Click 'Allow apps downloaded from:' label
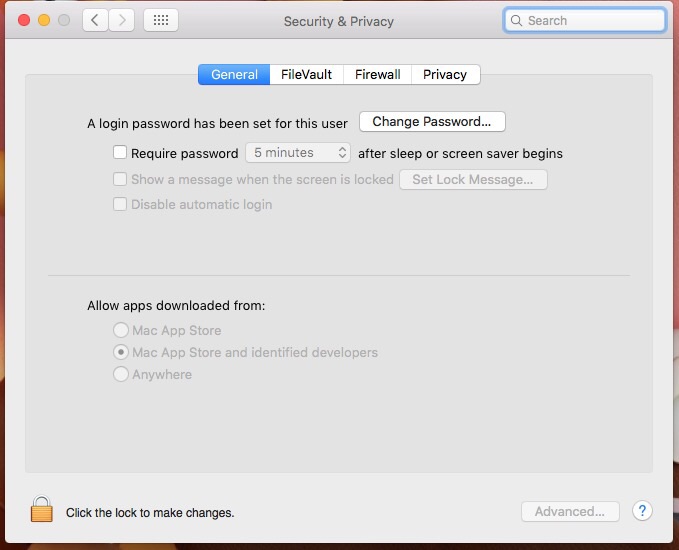 tap(176, 306)
